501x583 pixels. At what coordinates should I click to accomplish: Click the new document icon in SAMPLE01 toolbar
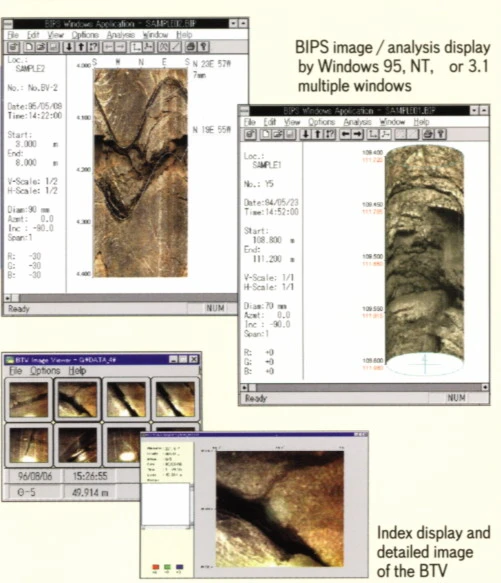pyautogui.click(x=266, y=134)
